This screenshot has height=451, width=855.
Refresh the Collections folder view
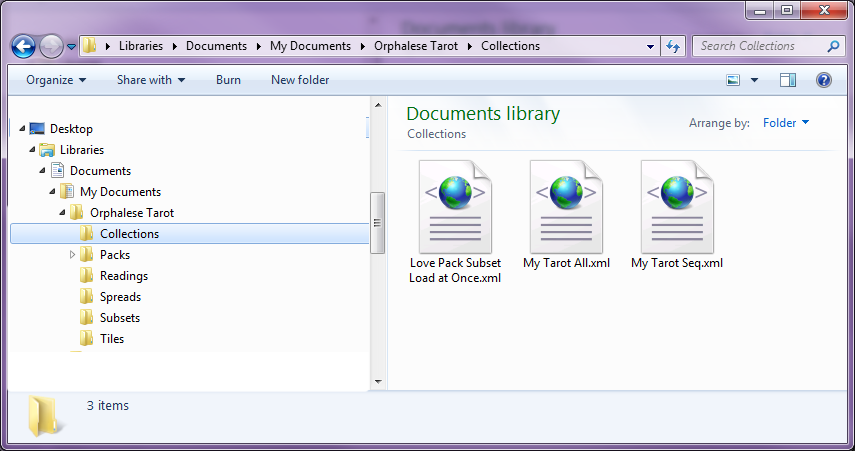pyautogui.click(x=673, y=46)
